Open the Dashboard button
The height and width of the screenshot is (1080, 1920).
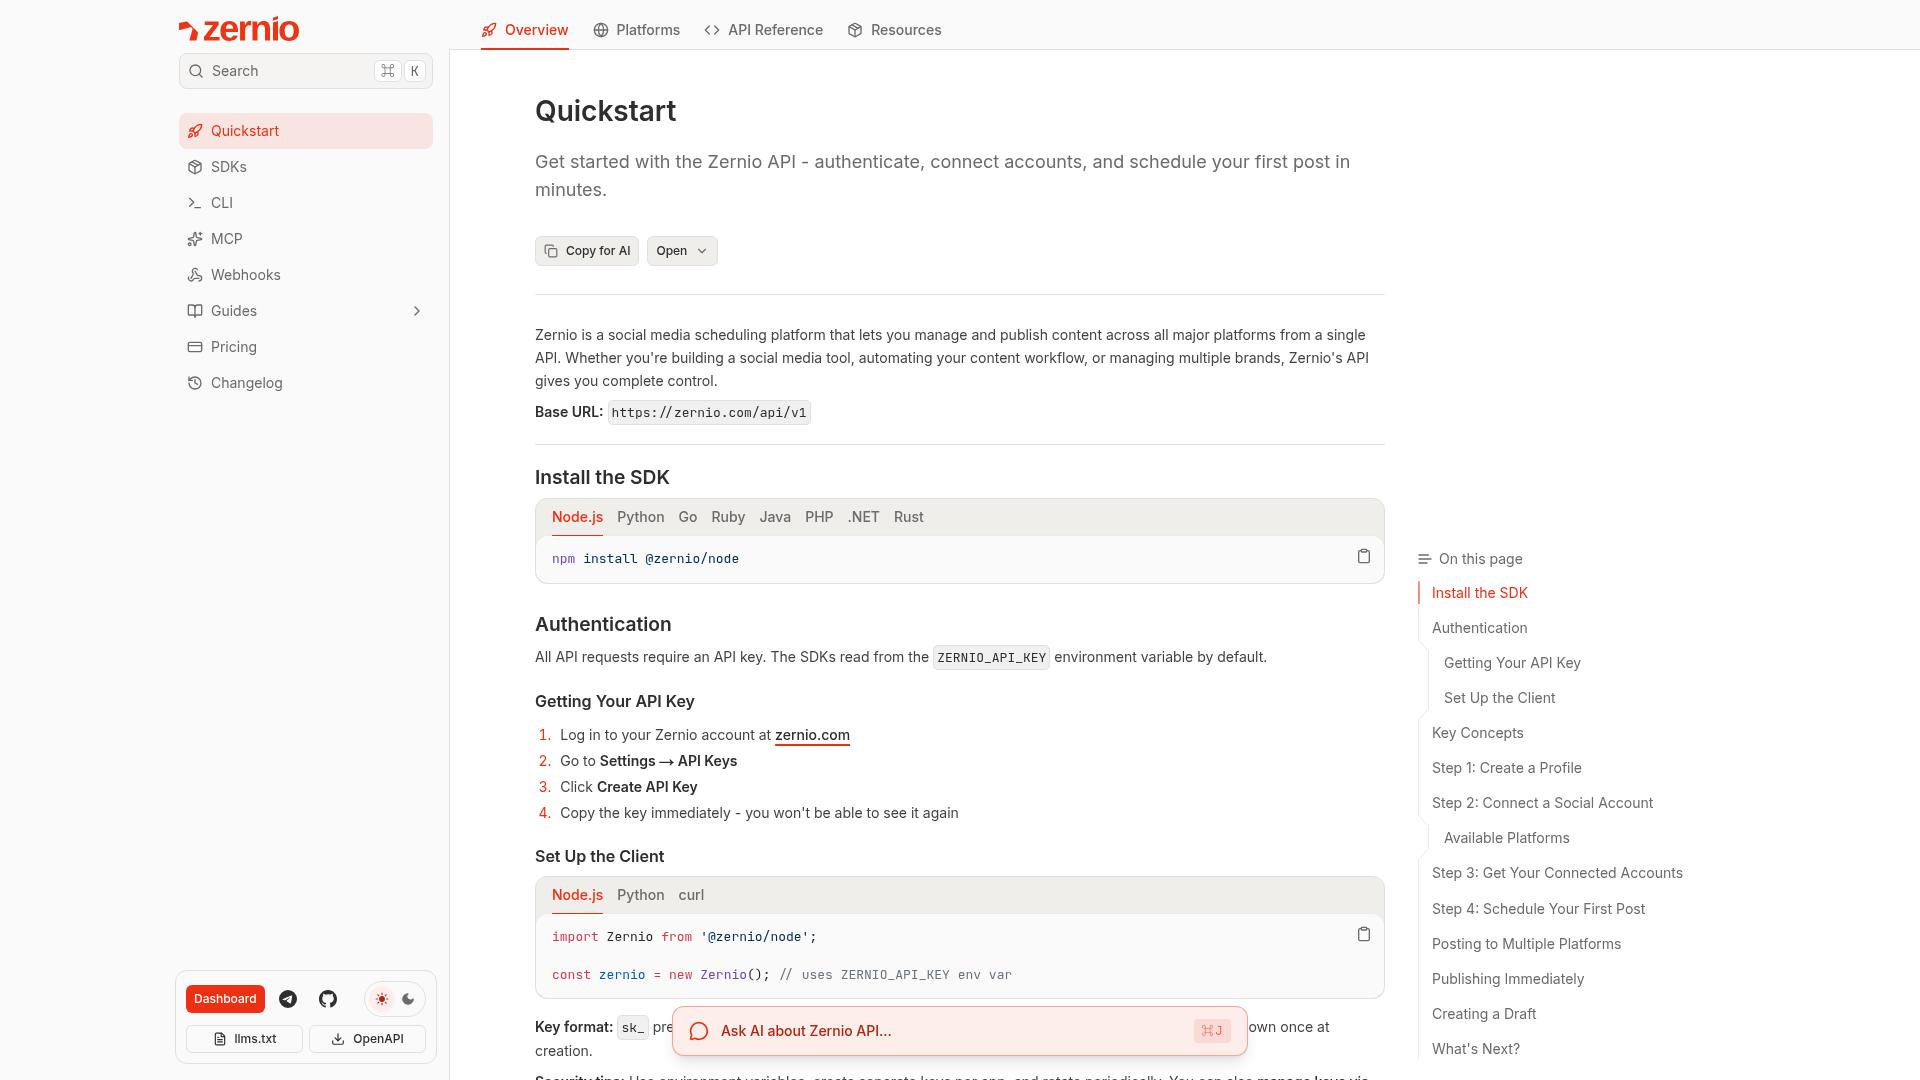(x=225, y=999)
